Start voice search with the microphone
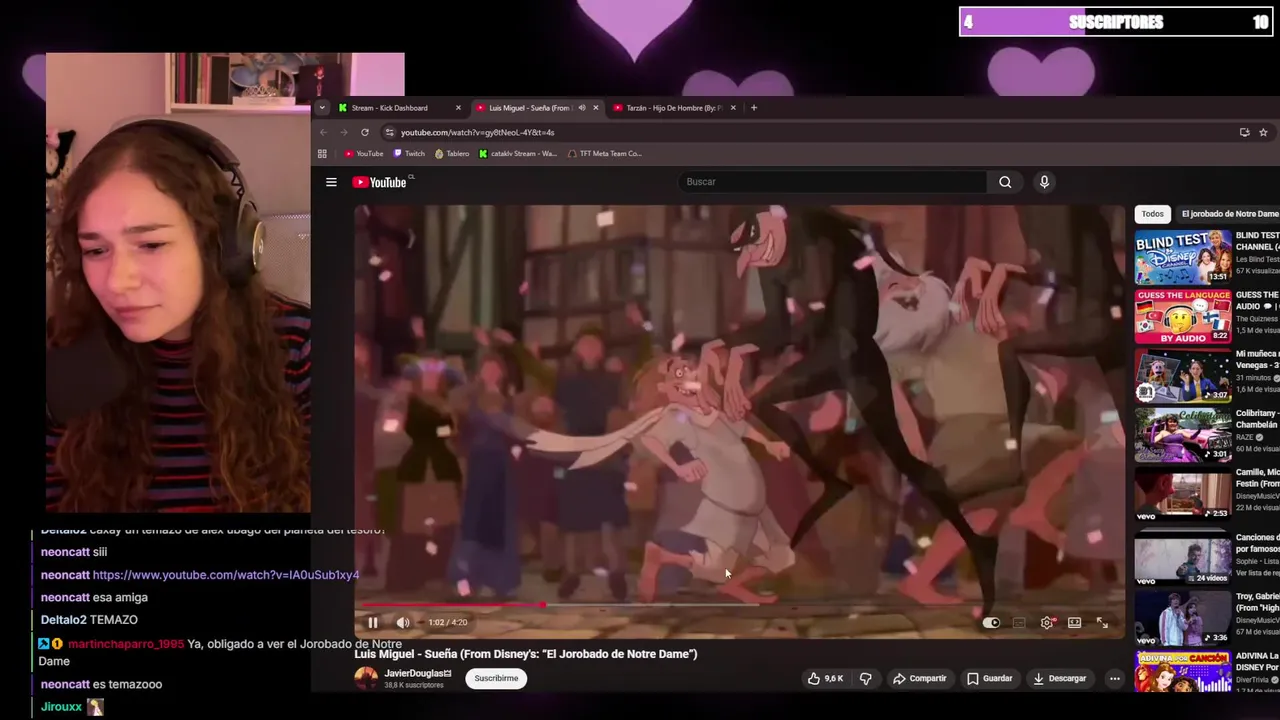The width and height of the screenshot is (1280, 720). pos(1044,182)
